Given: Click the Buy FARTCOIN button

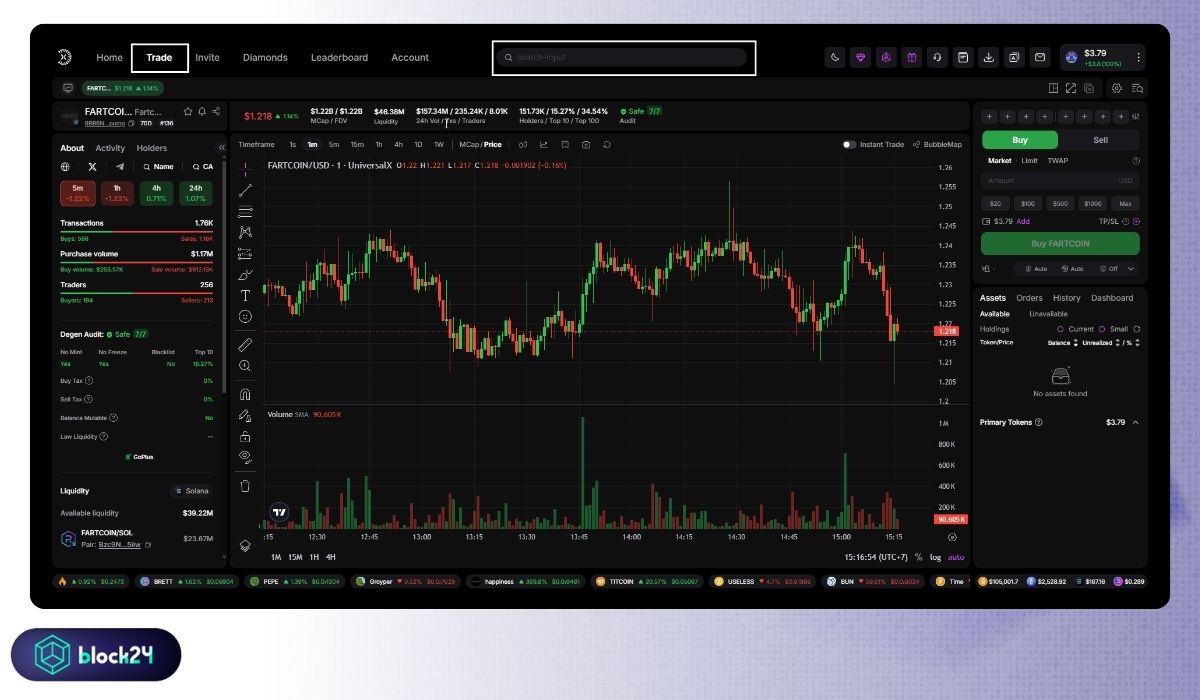Looking at the screenshot, I should tap(1060, 243).
